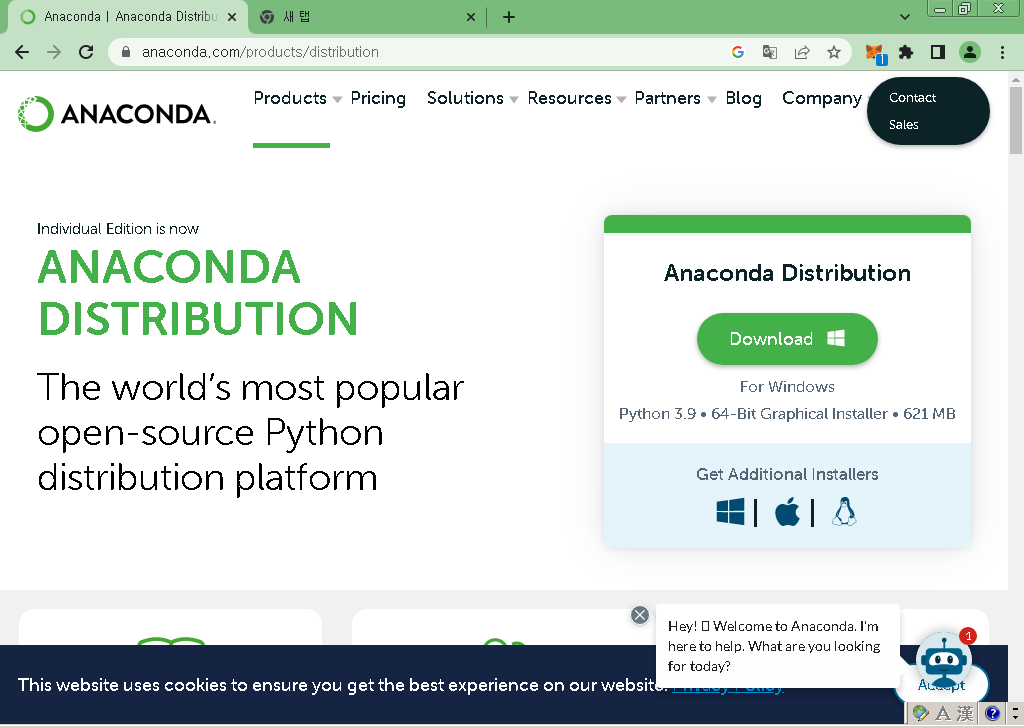Click the browser forward arrow
This screenshot has height=728, width=1024.
pyautogui.click(x=54, y=52)
